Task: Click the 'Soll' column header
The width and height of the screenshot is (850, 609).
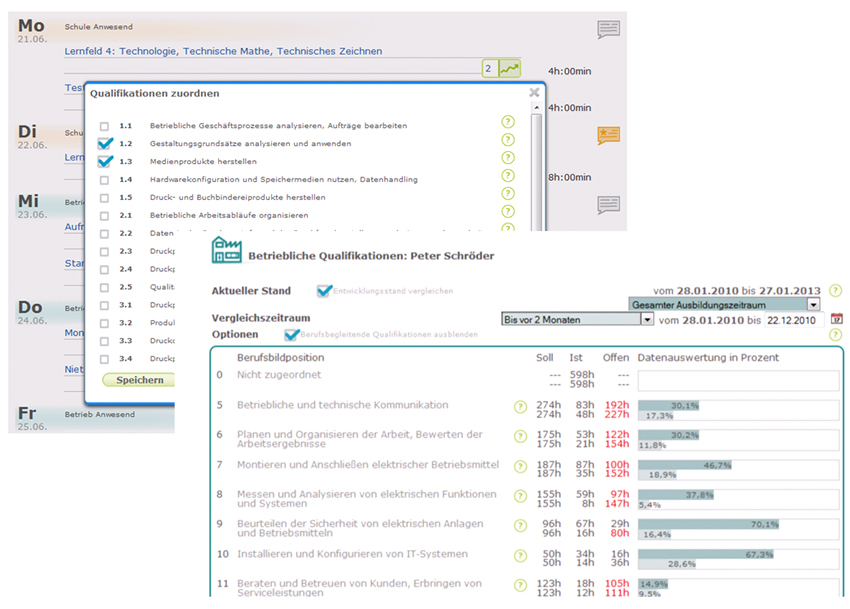Action: click(x=545, y=358)
